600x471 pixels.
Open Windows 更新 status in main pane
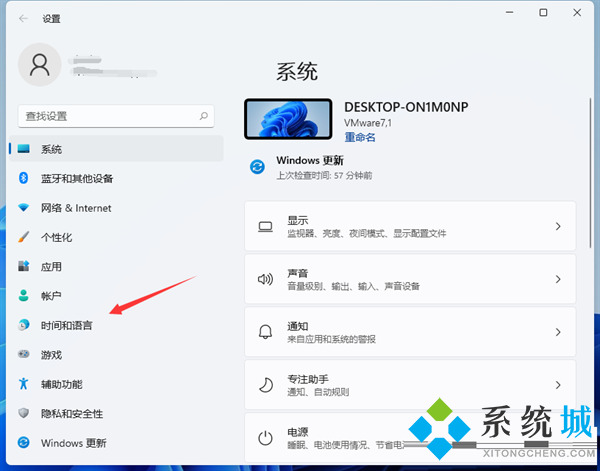[x=312, y=167]
